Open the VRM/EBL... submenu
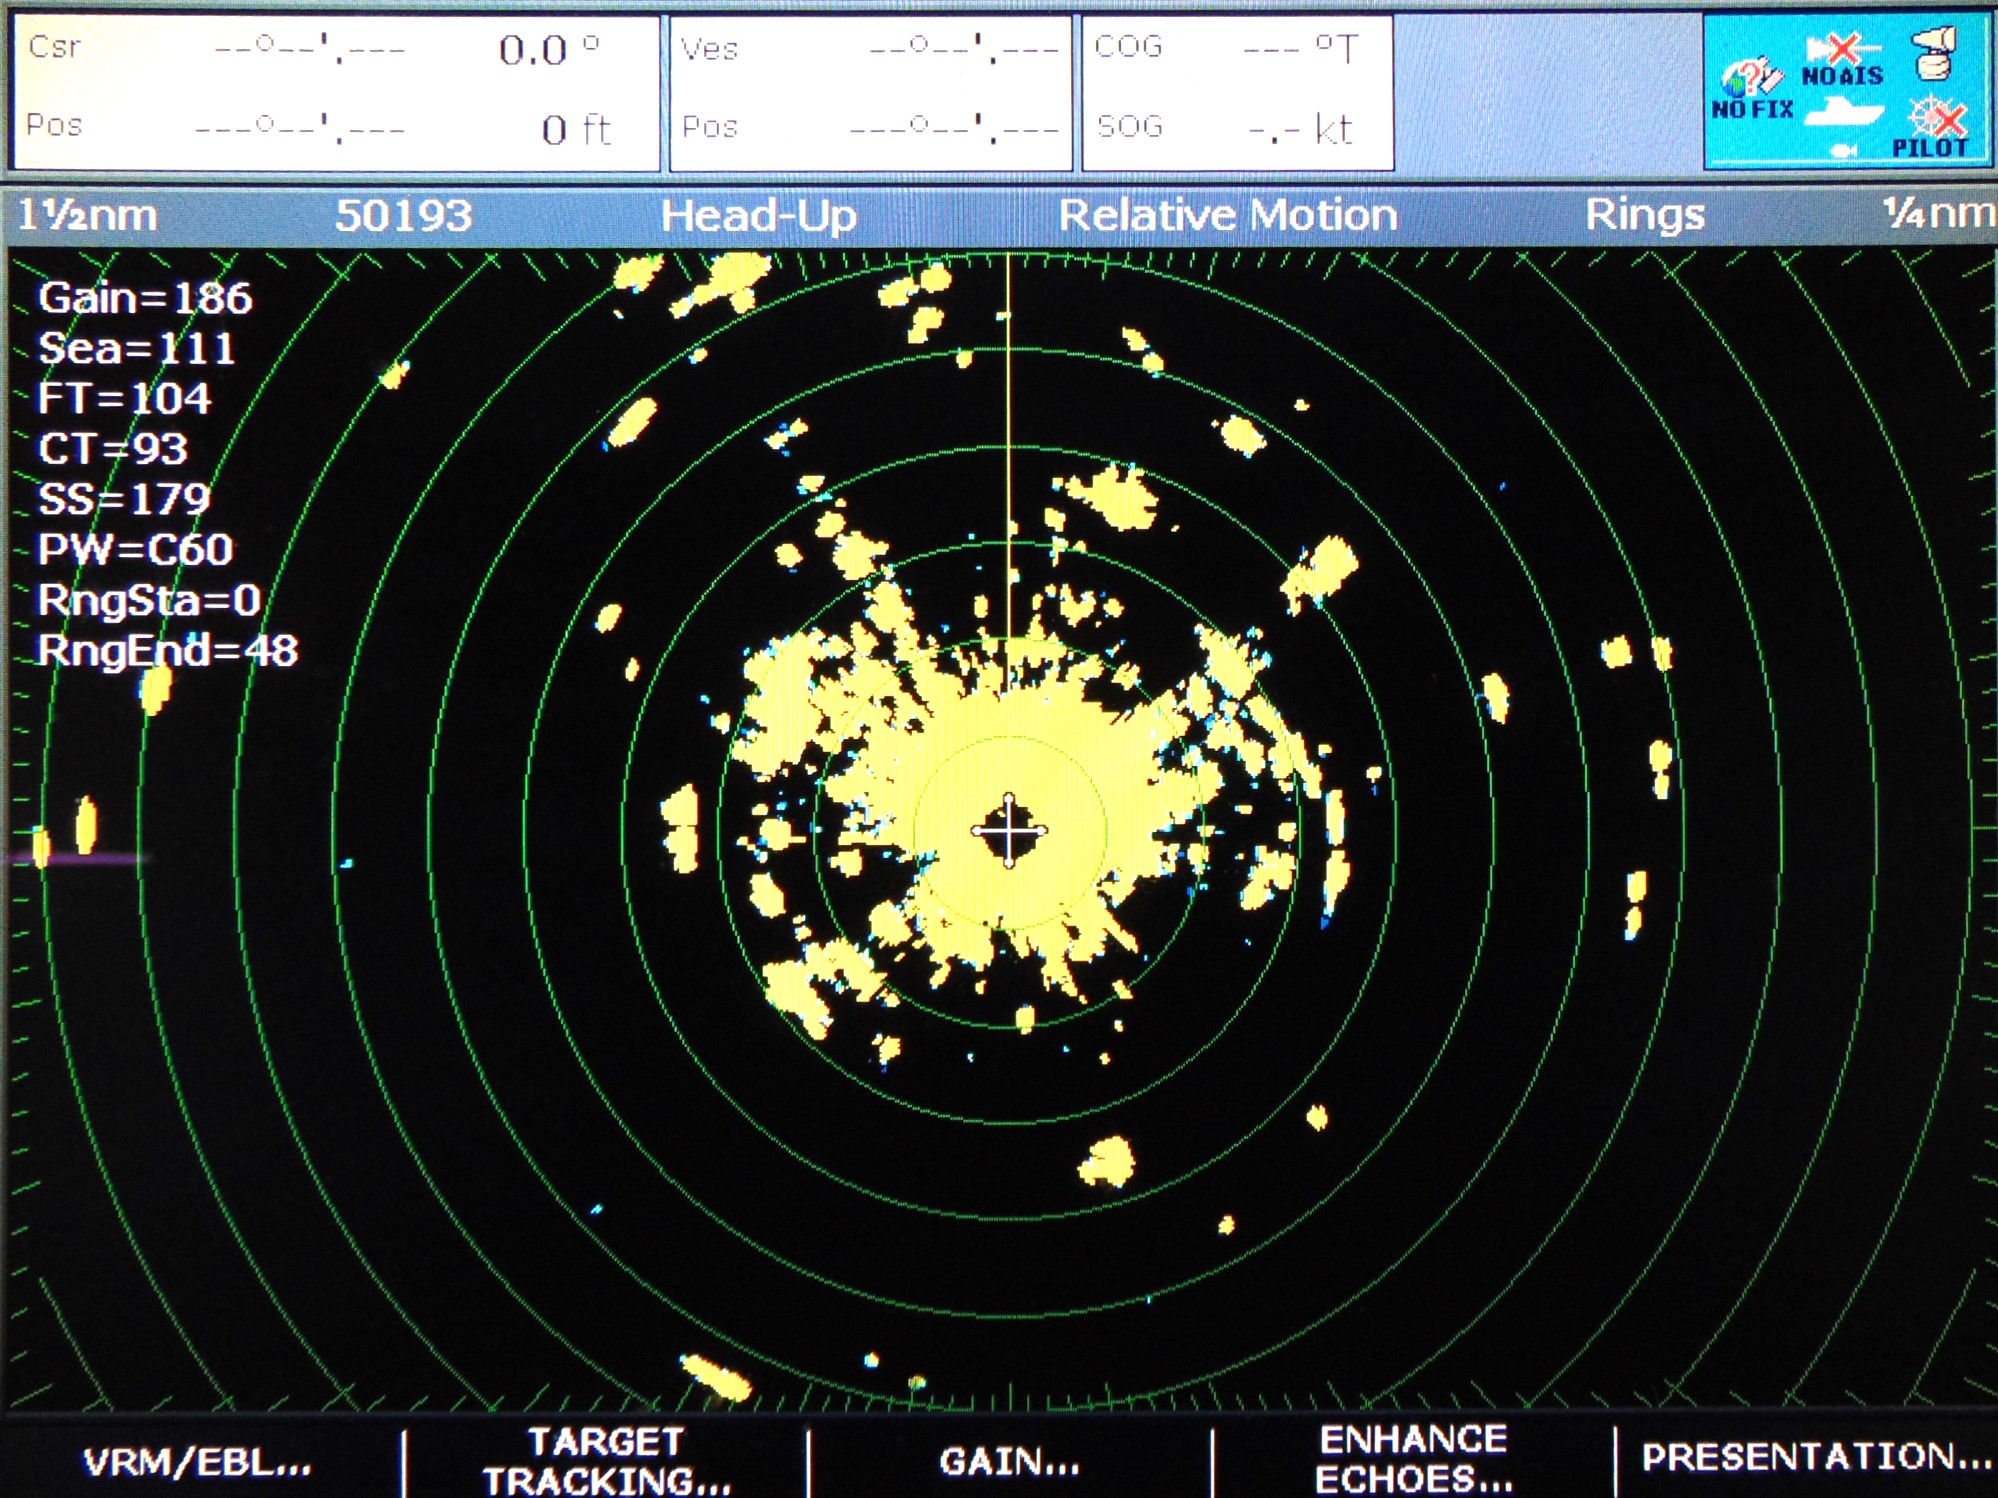This screenshot has height=1498, width=1998. 197,1462
